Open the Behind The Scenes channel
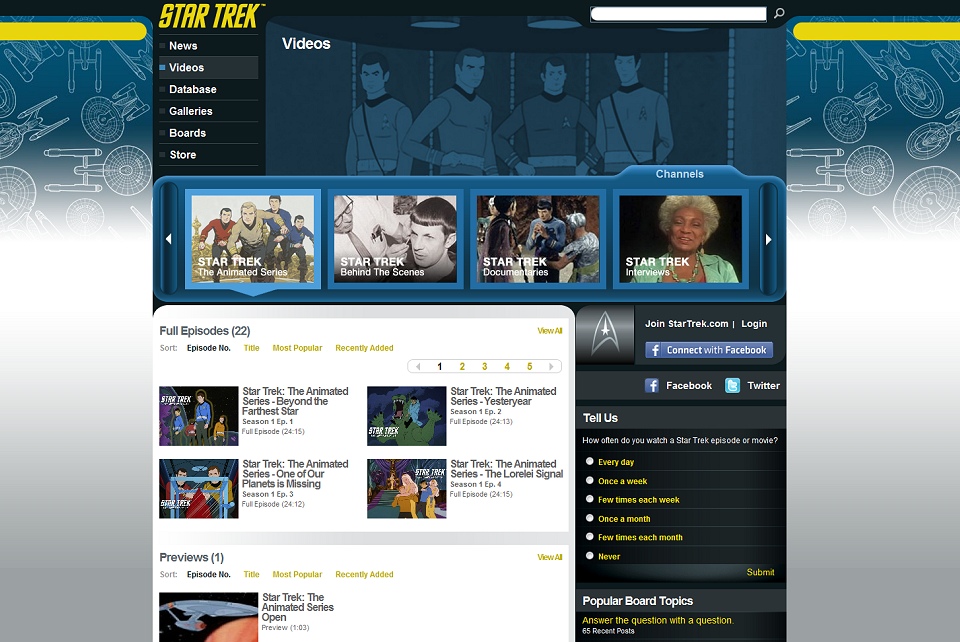 coord(396,239)
